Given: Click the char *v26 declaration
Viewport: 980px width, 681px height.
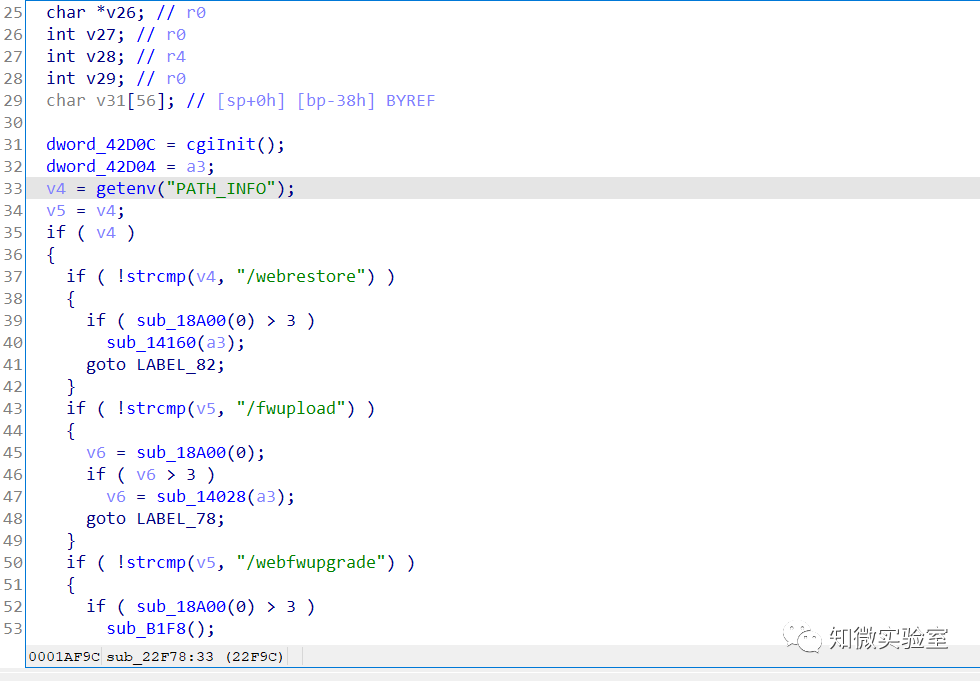Looking at the screenshot, I should click(x=95, y=12).
